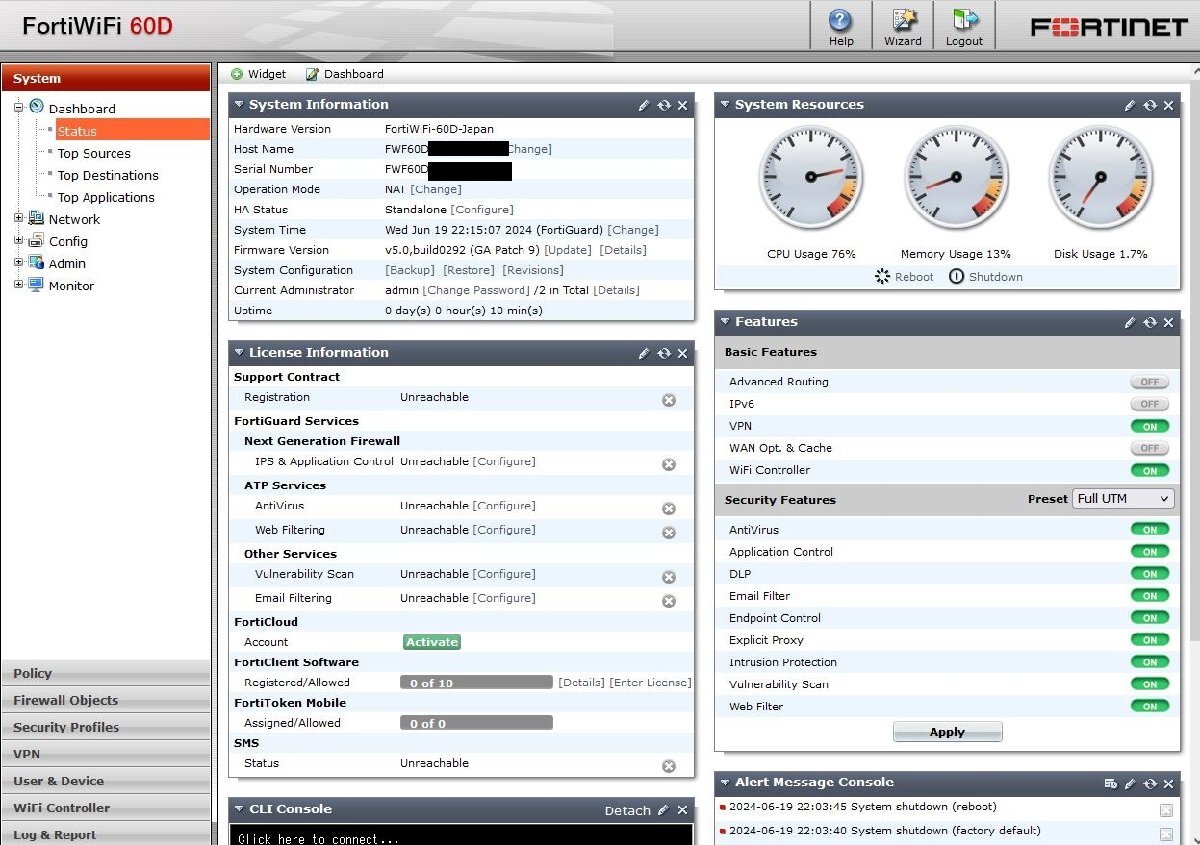This screenshot has height=845, width=1200.
Task: Click the CLI Console connect area
Action: pos(460,836)
